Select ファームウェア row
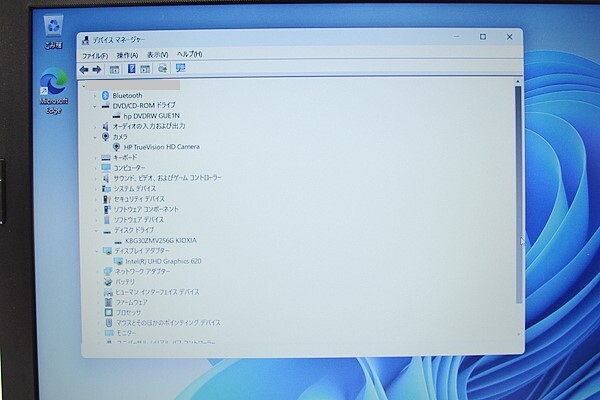Screen dimensions: 600x400 (x=132, y=302)
